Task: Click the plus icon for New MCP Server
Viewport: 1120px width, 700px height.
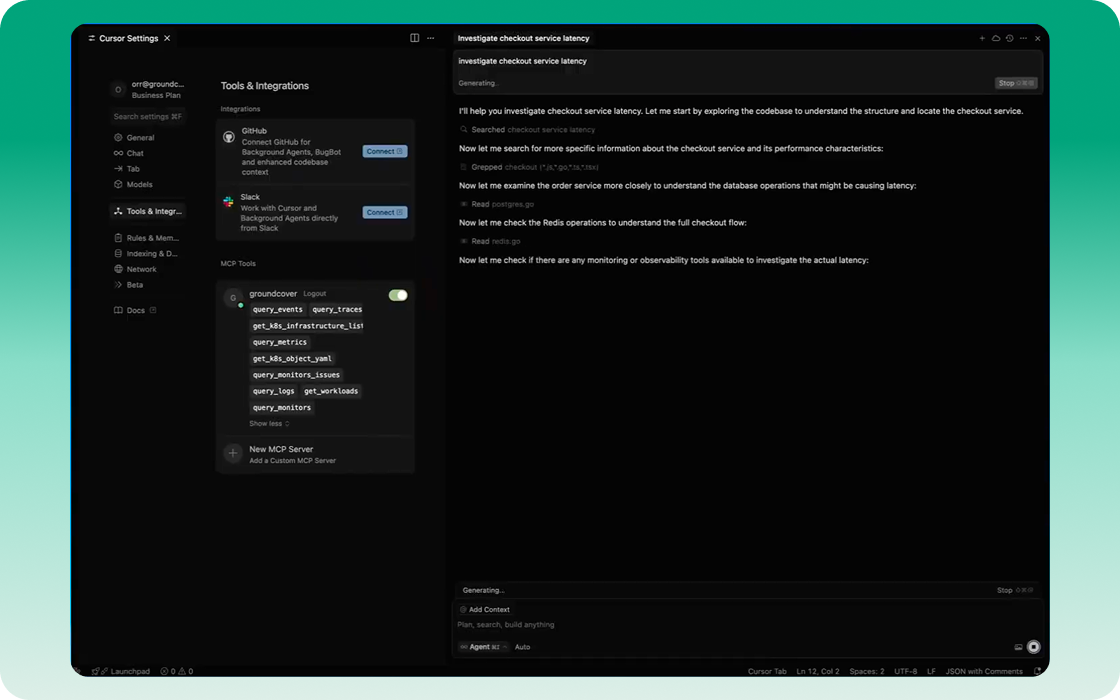Action: tap(233, 453)
